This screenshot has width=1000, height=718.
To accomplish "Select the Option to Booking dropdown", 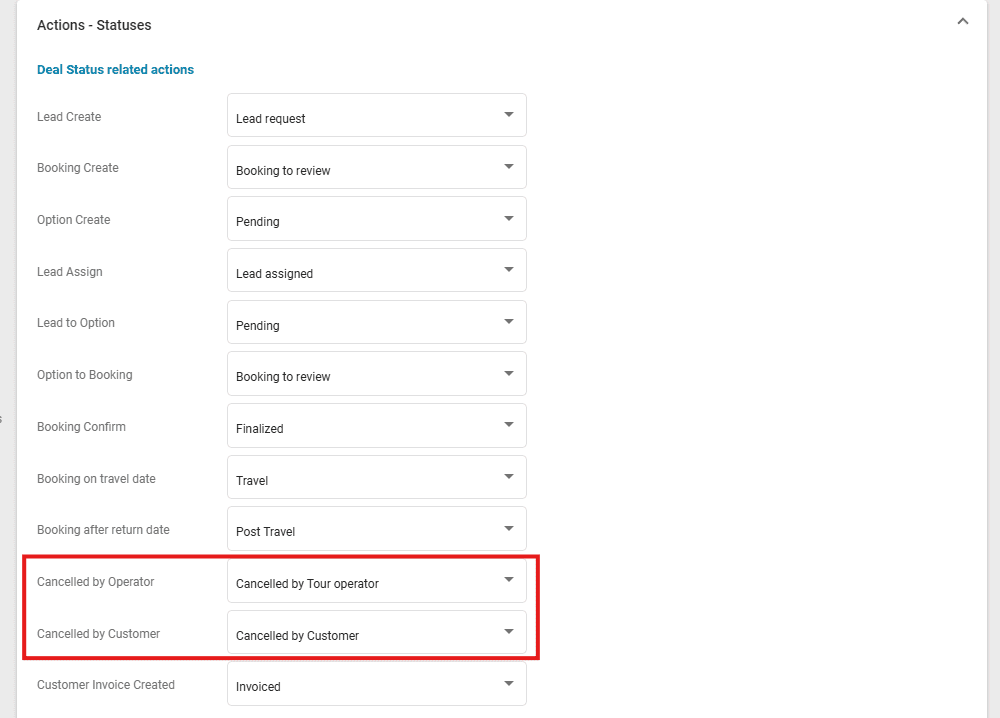I will pos(376,374).
